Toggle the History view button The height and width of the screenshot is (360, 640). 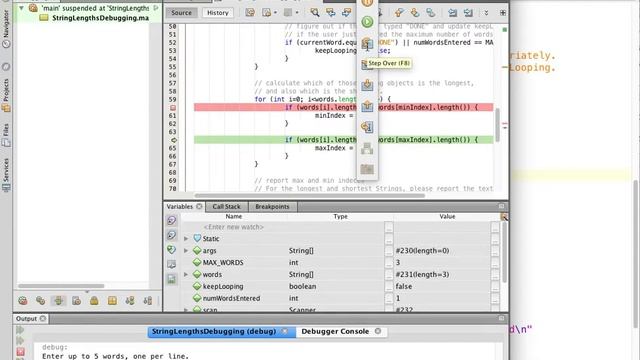point(218,13)
